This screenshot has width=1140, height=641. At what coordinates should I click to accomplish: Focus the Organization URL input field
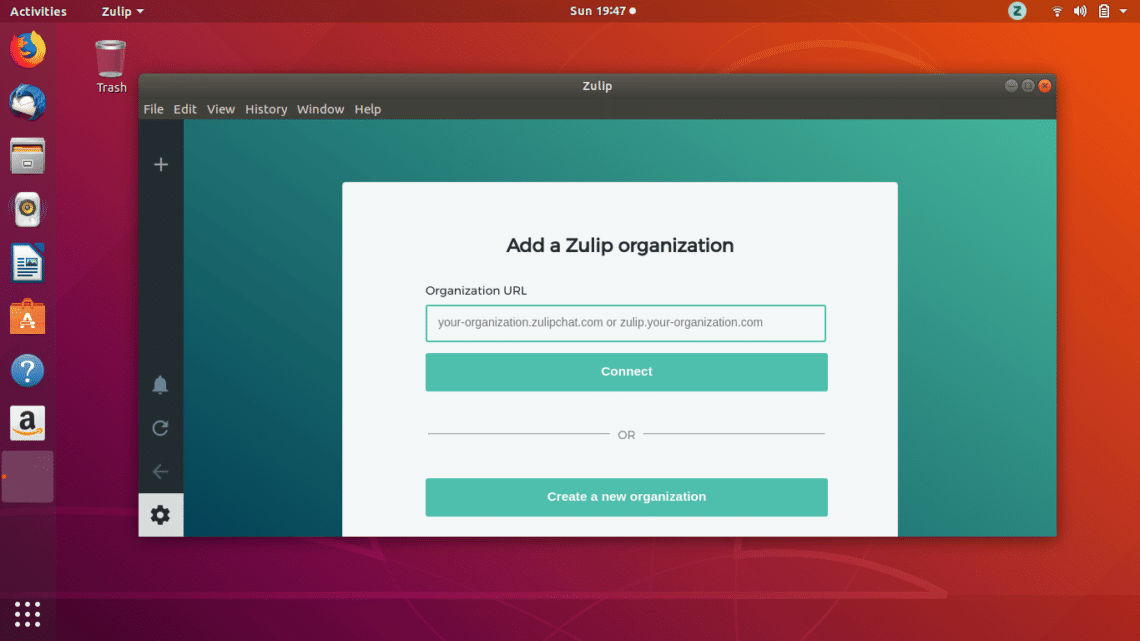tap(626, 323)
